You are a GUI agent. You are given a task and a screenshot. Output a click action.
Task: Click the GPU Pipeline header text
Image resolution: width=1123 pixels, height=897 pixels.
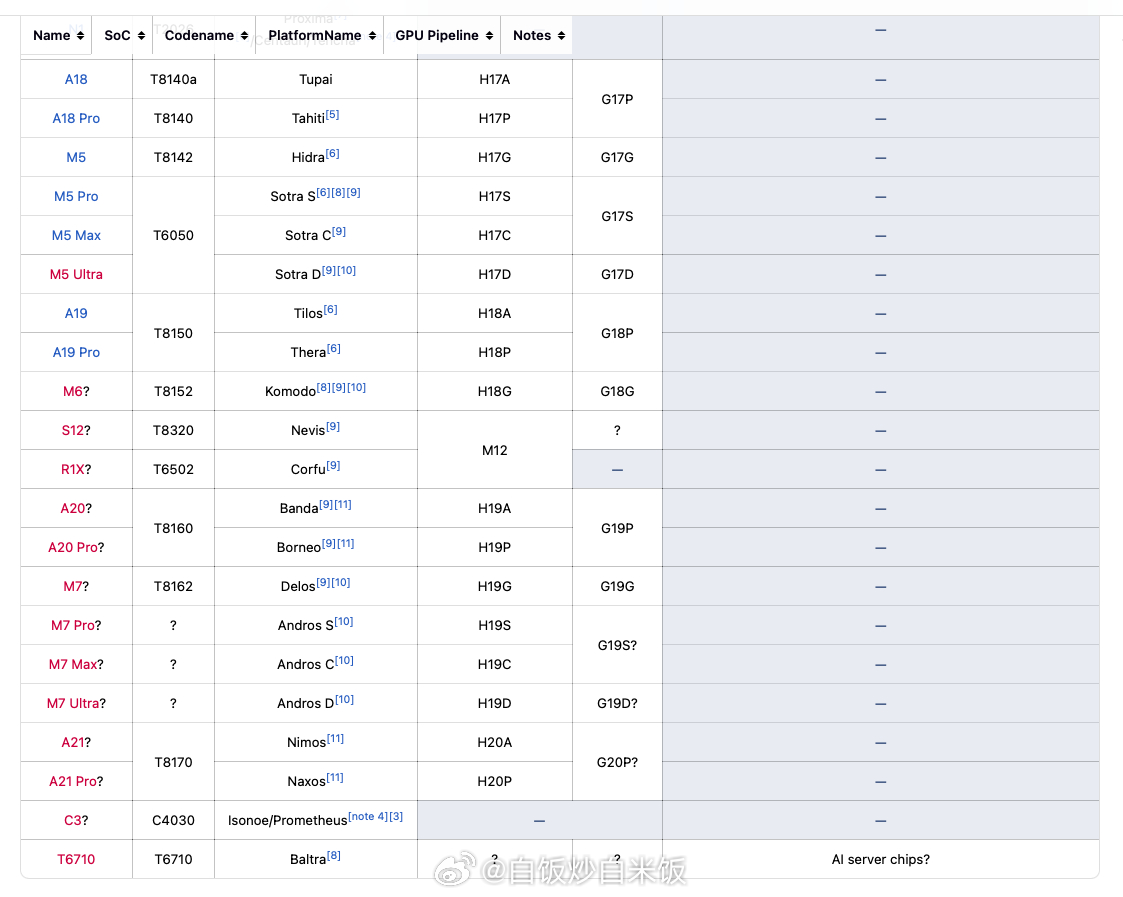coord(437,36)
